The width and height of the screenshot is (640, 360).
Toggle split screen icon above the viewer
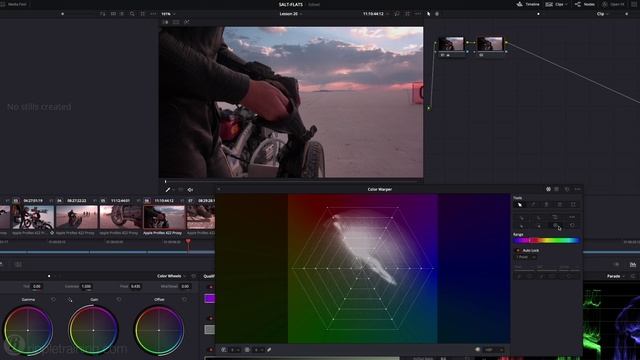click(x=176, y=22)
